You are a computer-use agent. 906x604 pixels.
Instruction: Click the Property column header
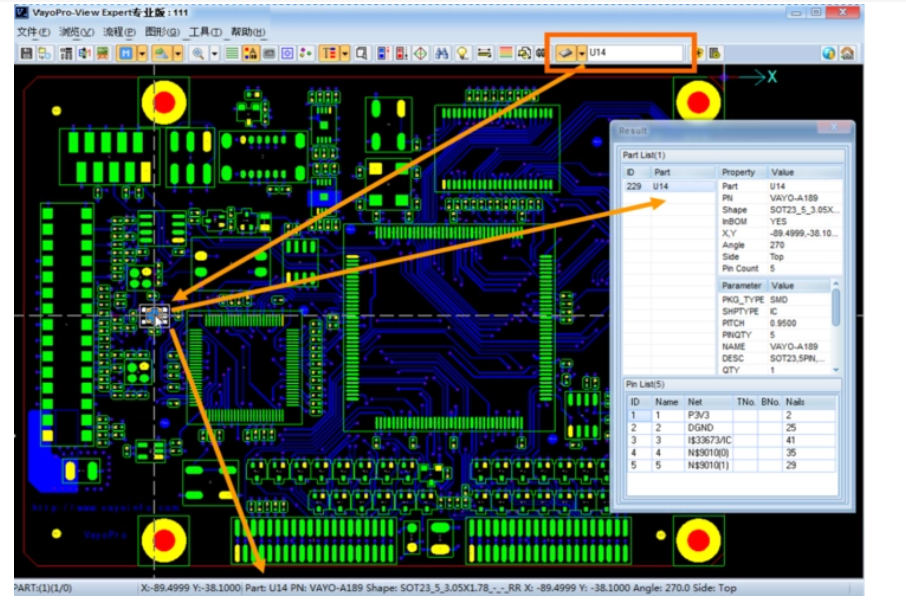click(x=741, y=172)
